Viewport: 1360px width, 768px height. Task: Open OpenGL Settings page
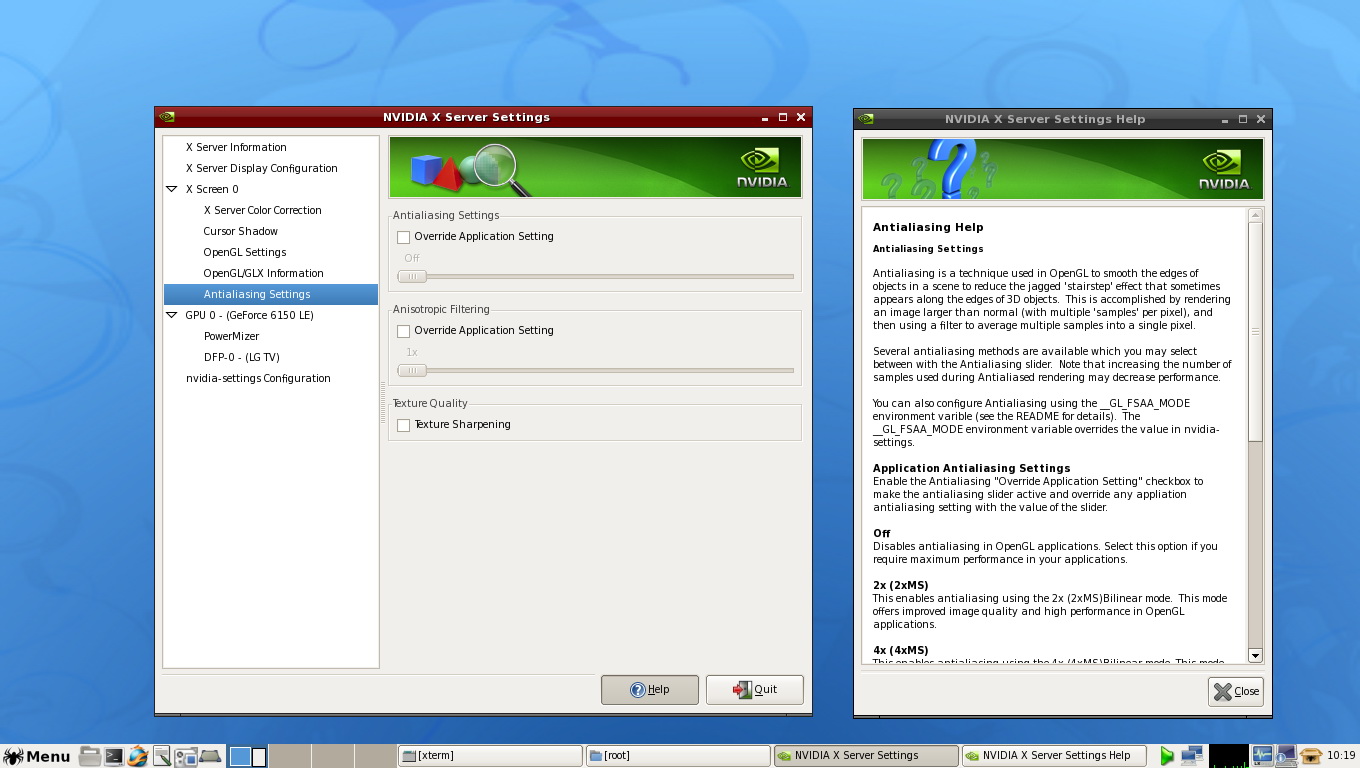(x=244, y=252)
